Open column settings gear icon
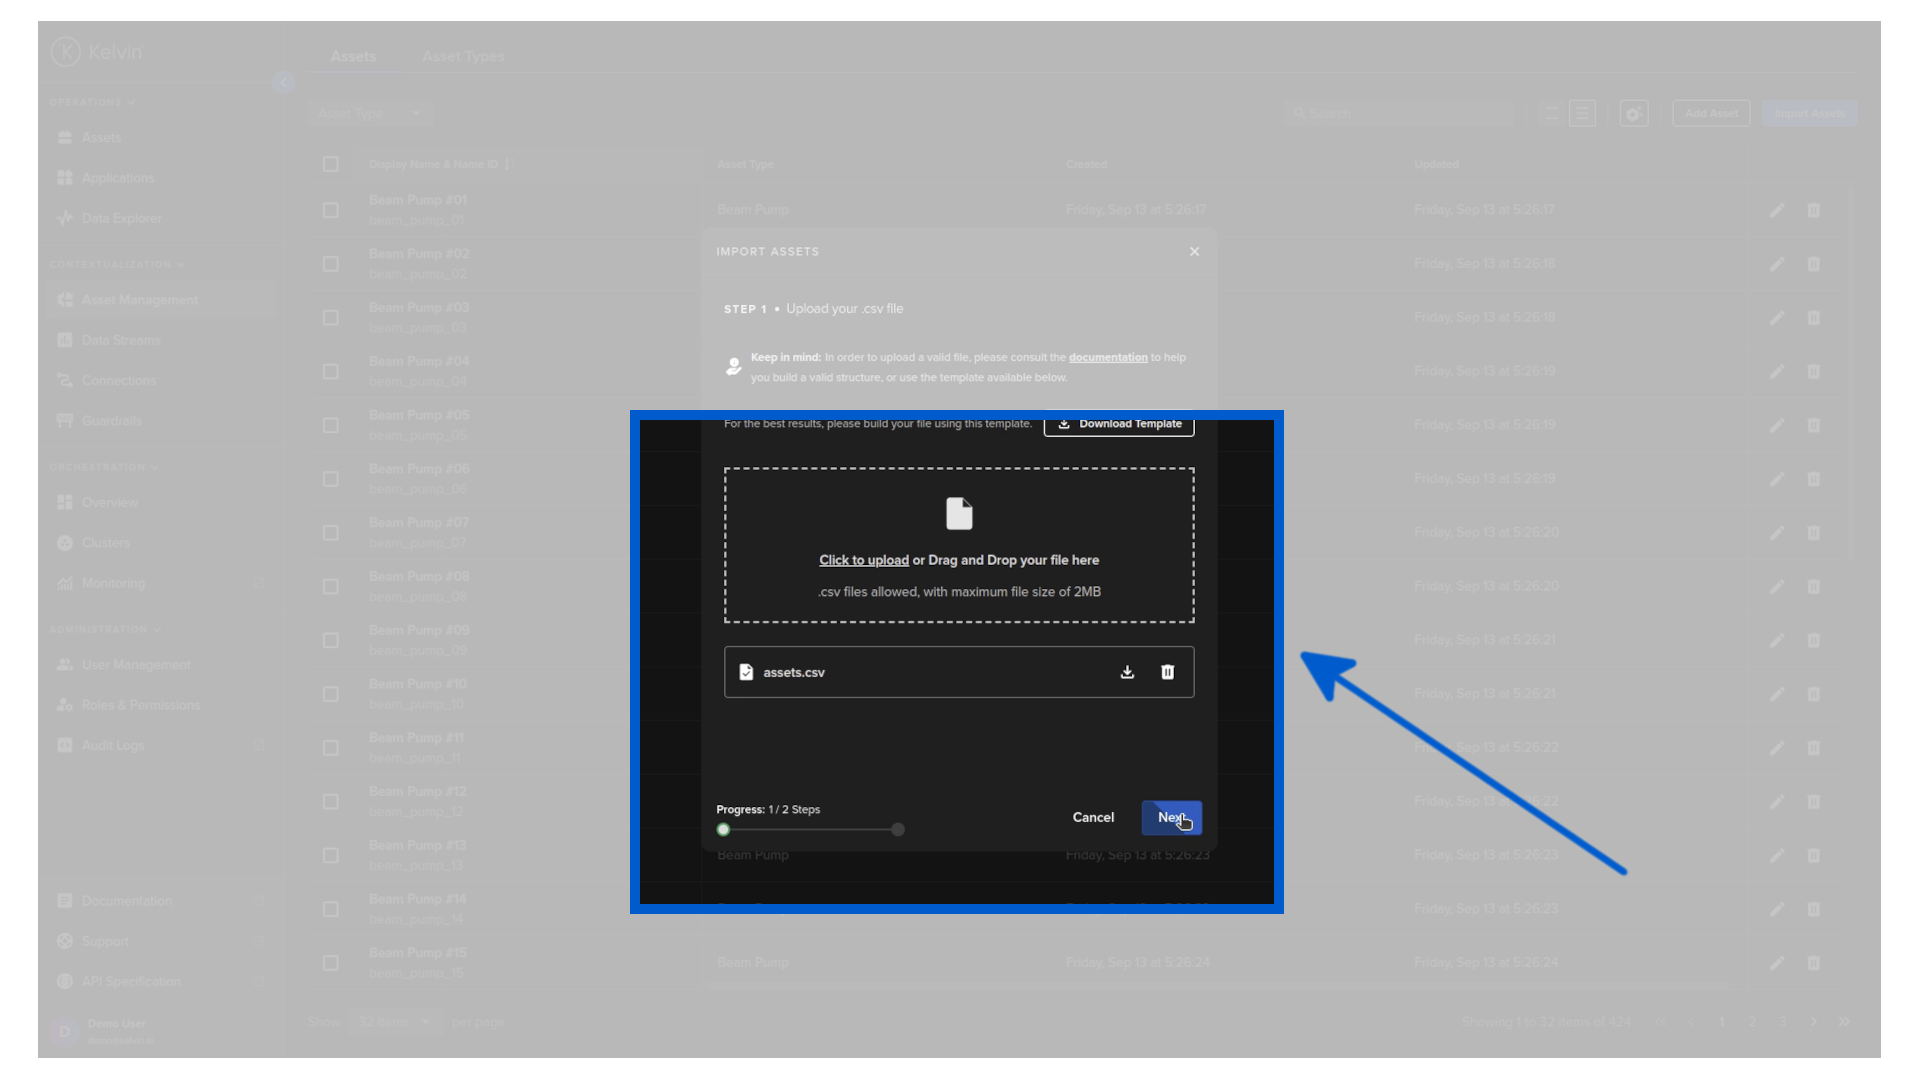Image resolution: width=1920 pixels, height=1080 pixels. click(1634, 114)
